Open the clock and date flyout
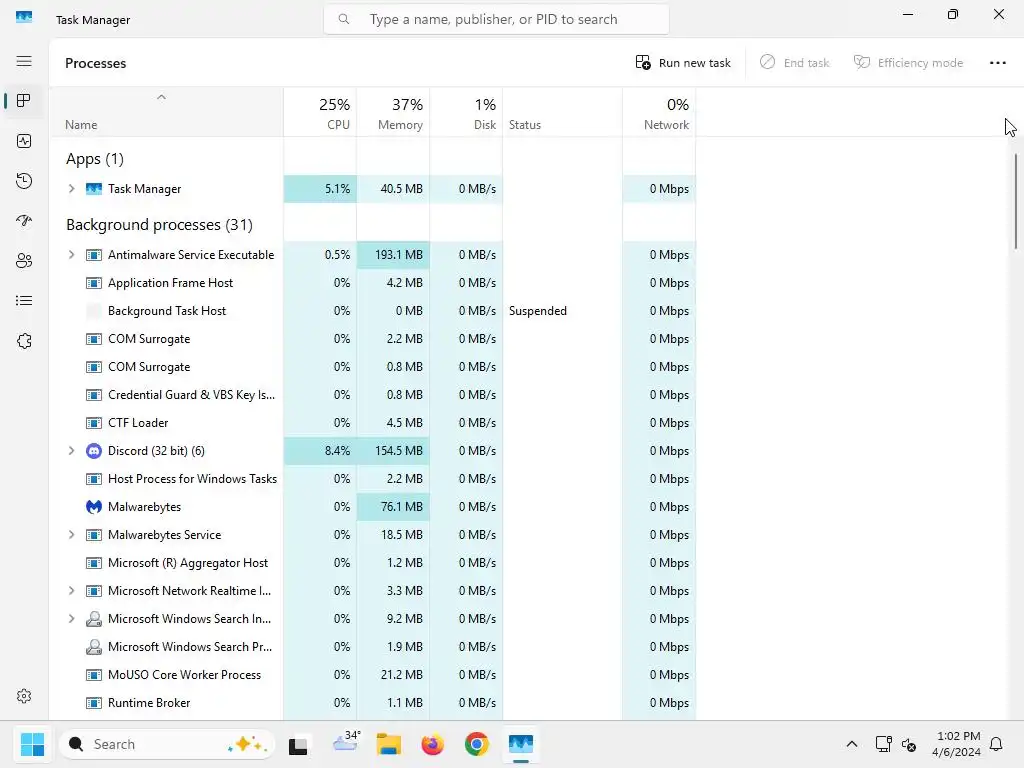 point(957,744)
